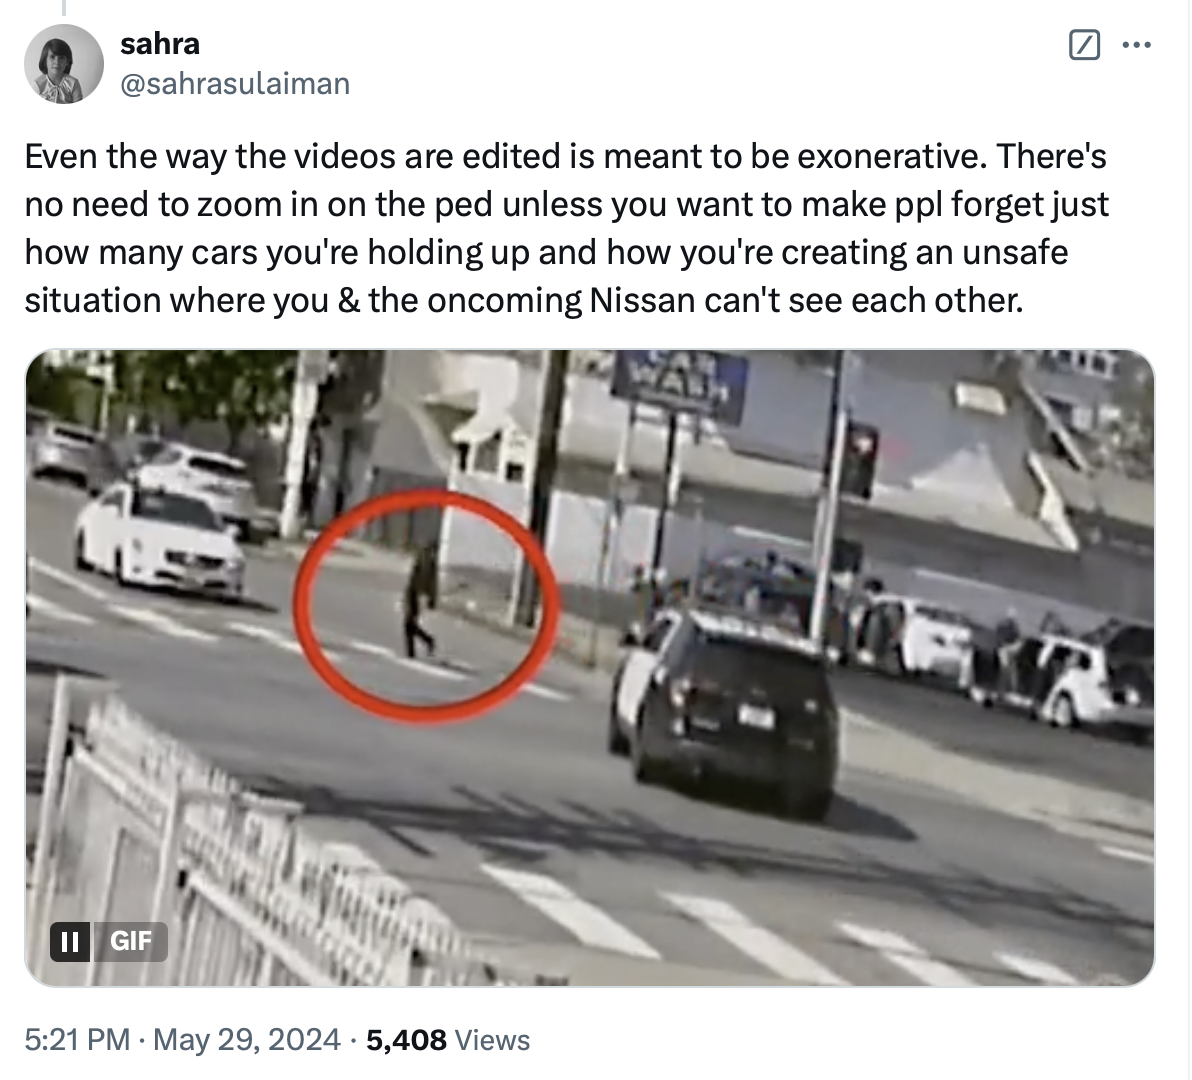1192x1080 pixels.
Task: Open the @sahrasulaiman handle link
Action: (235, 84)
